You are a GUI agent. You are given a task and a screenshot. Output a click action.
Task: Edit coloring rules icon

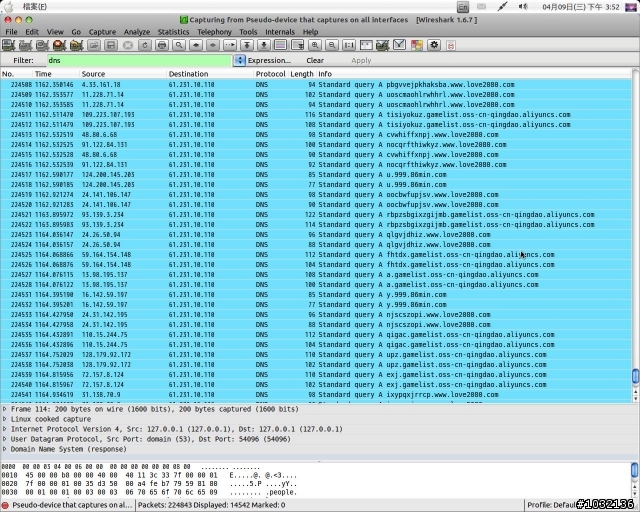417,45
